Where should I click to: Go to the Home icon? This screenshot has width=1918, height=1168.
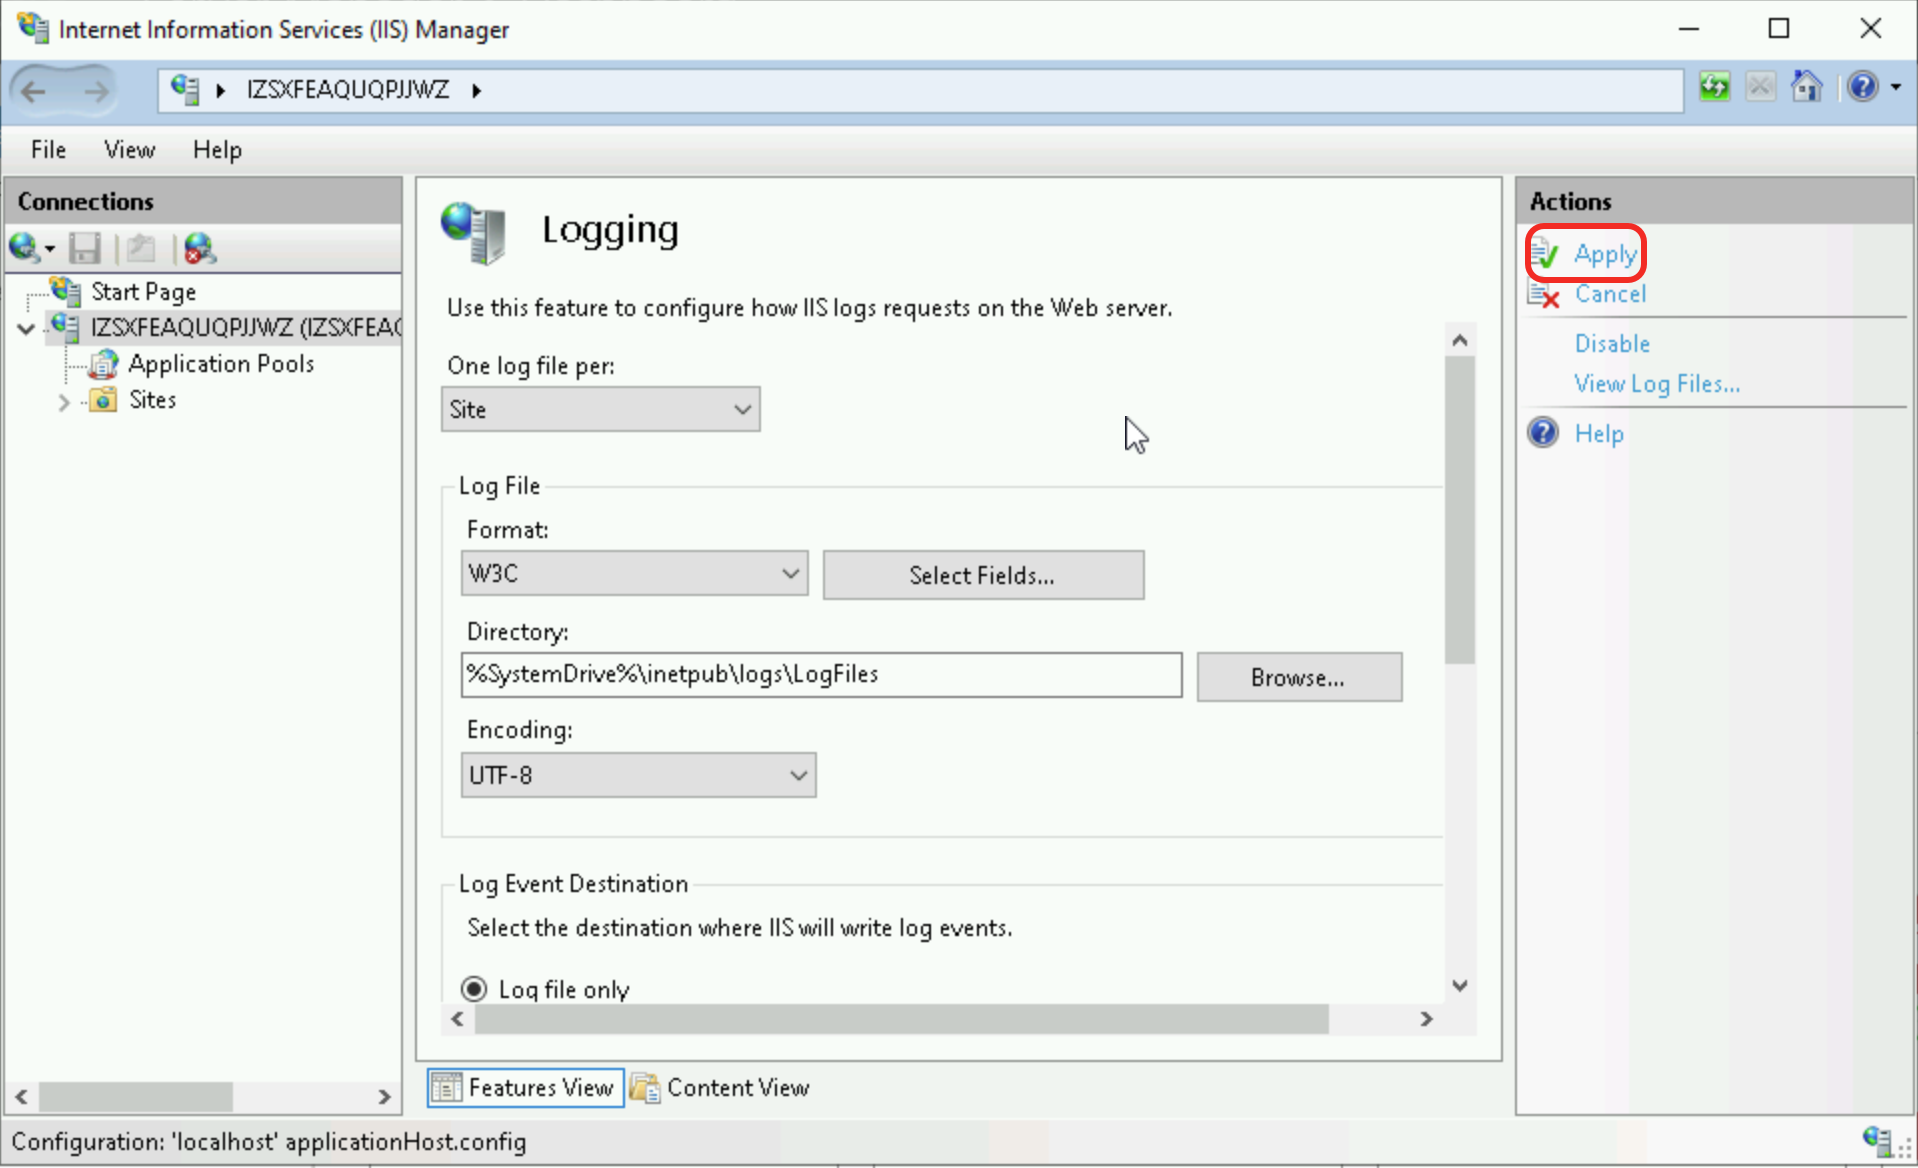(1806, 88)
